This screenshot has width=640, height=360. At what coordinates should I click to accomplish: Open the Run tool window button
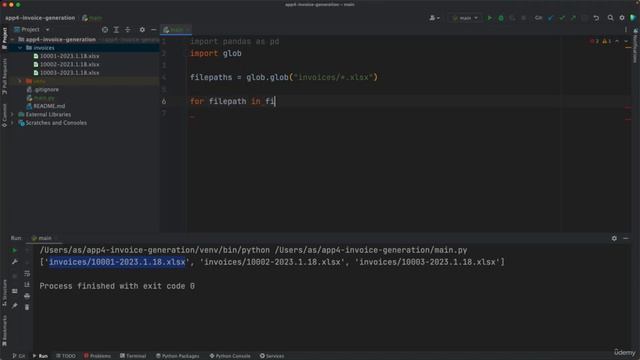pos(40,356)
